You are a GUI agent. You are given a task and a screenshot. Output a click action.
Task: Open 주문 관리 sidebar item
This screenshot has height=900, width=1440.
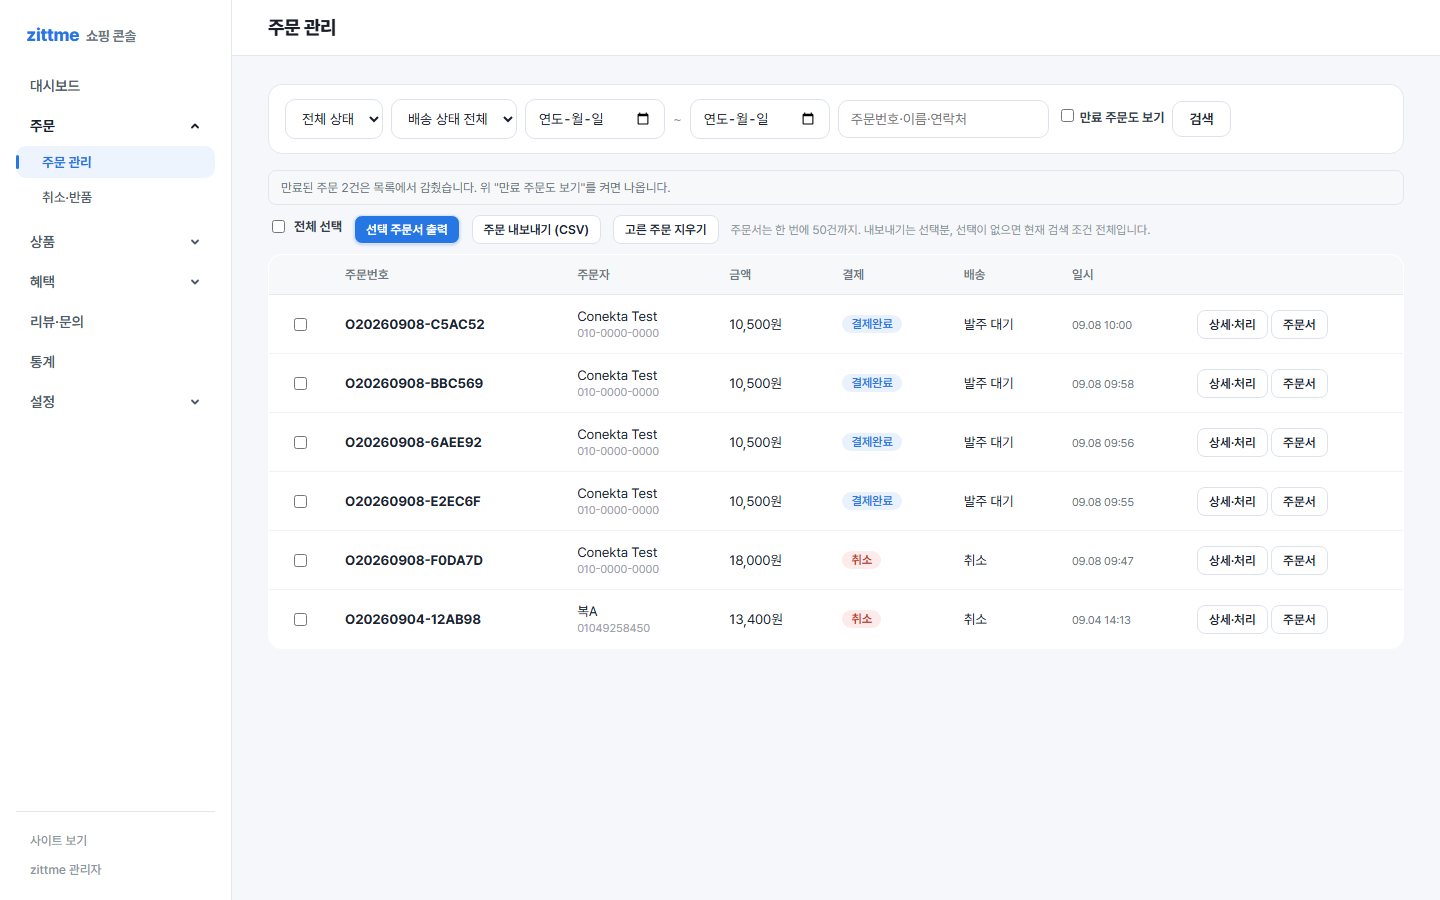(x=115, y=162)
